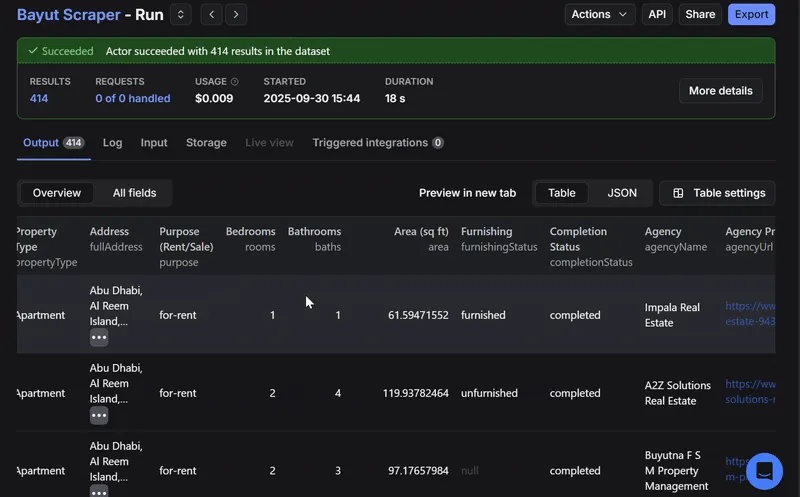Export the dataset results
Viewport: 800px width, 497px height.
pyautogui.click(x=751, y=14)
